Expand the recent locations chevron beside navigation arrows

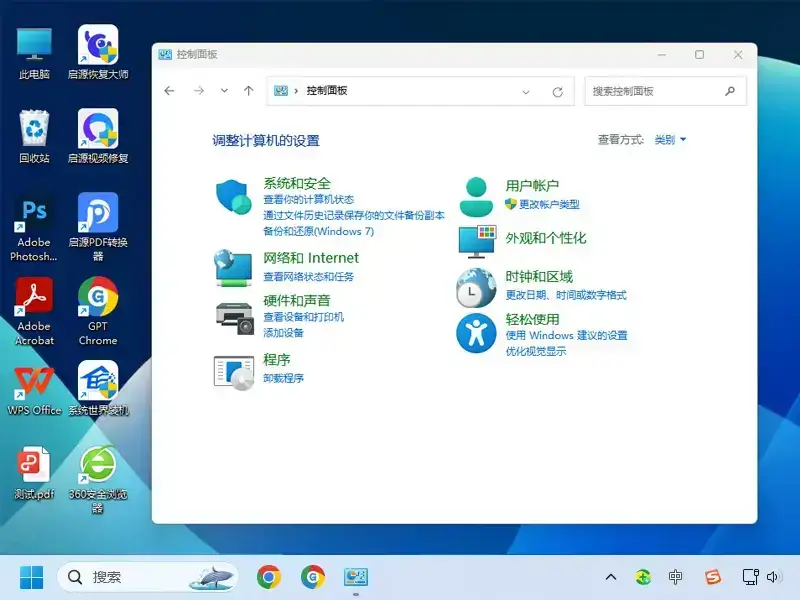click(x=224, y=91)
